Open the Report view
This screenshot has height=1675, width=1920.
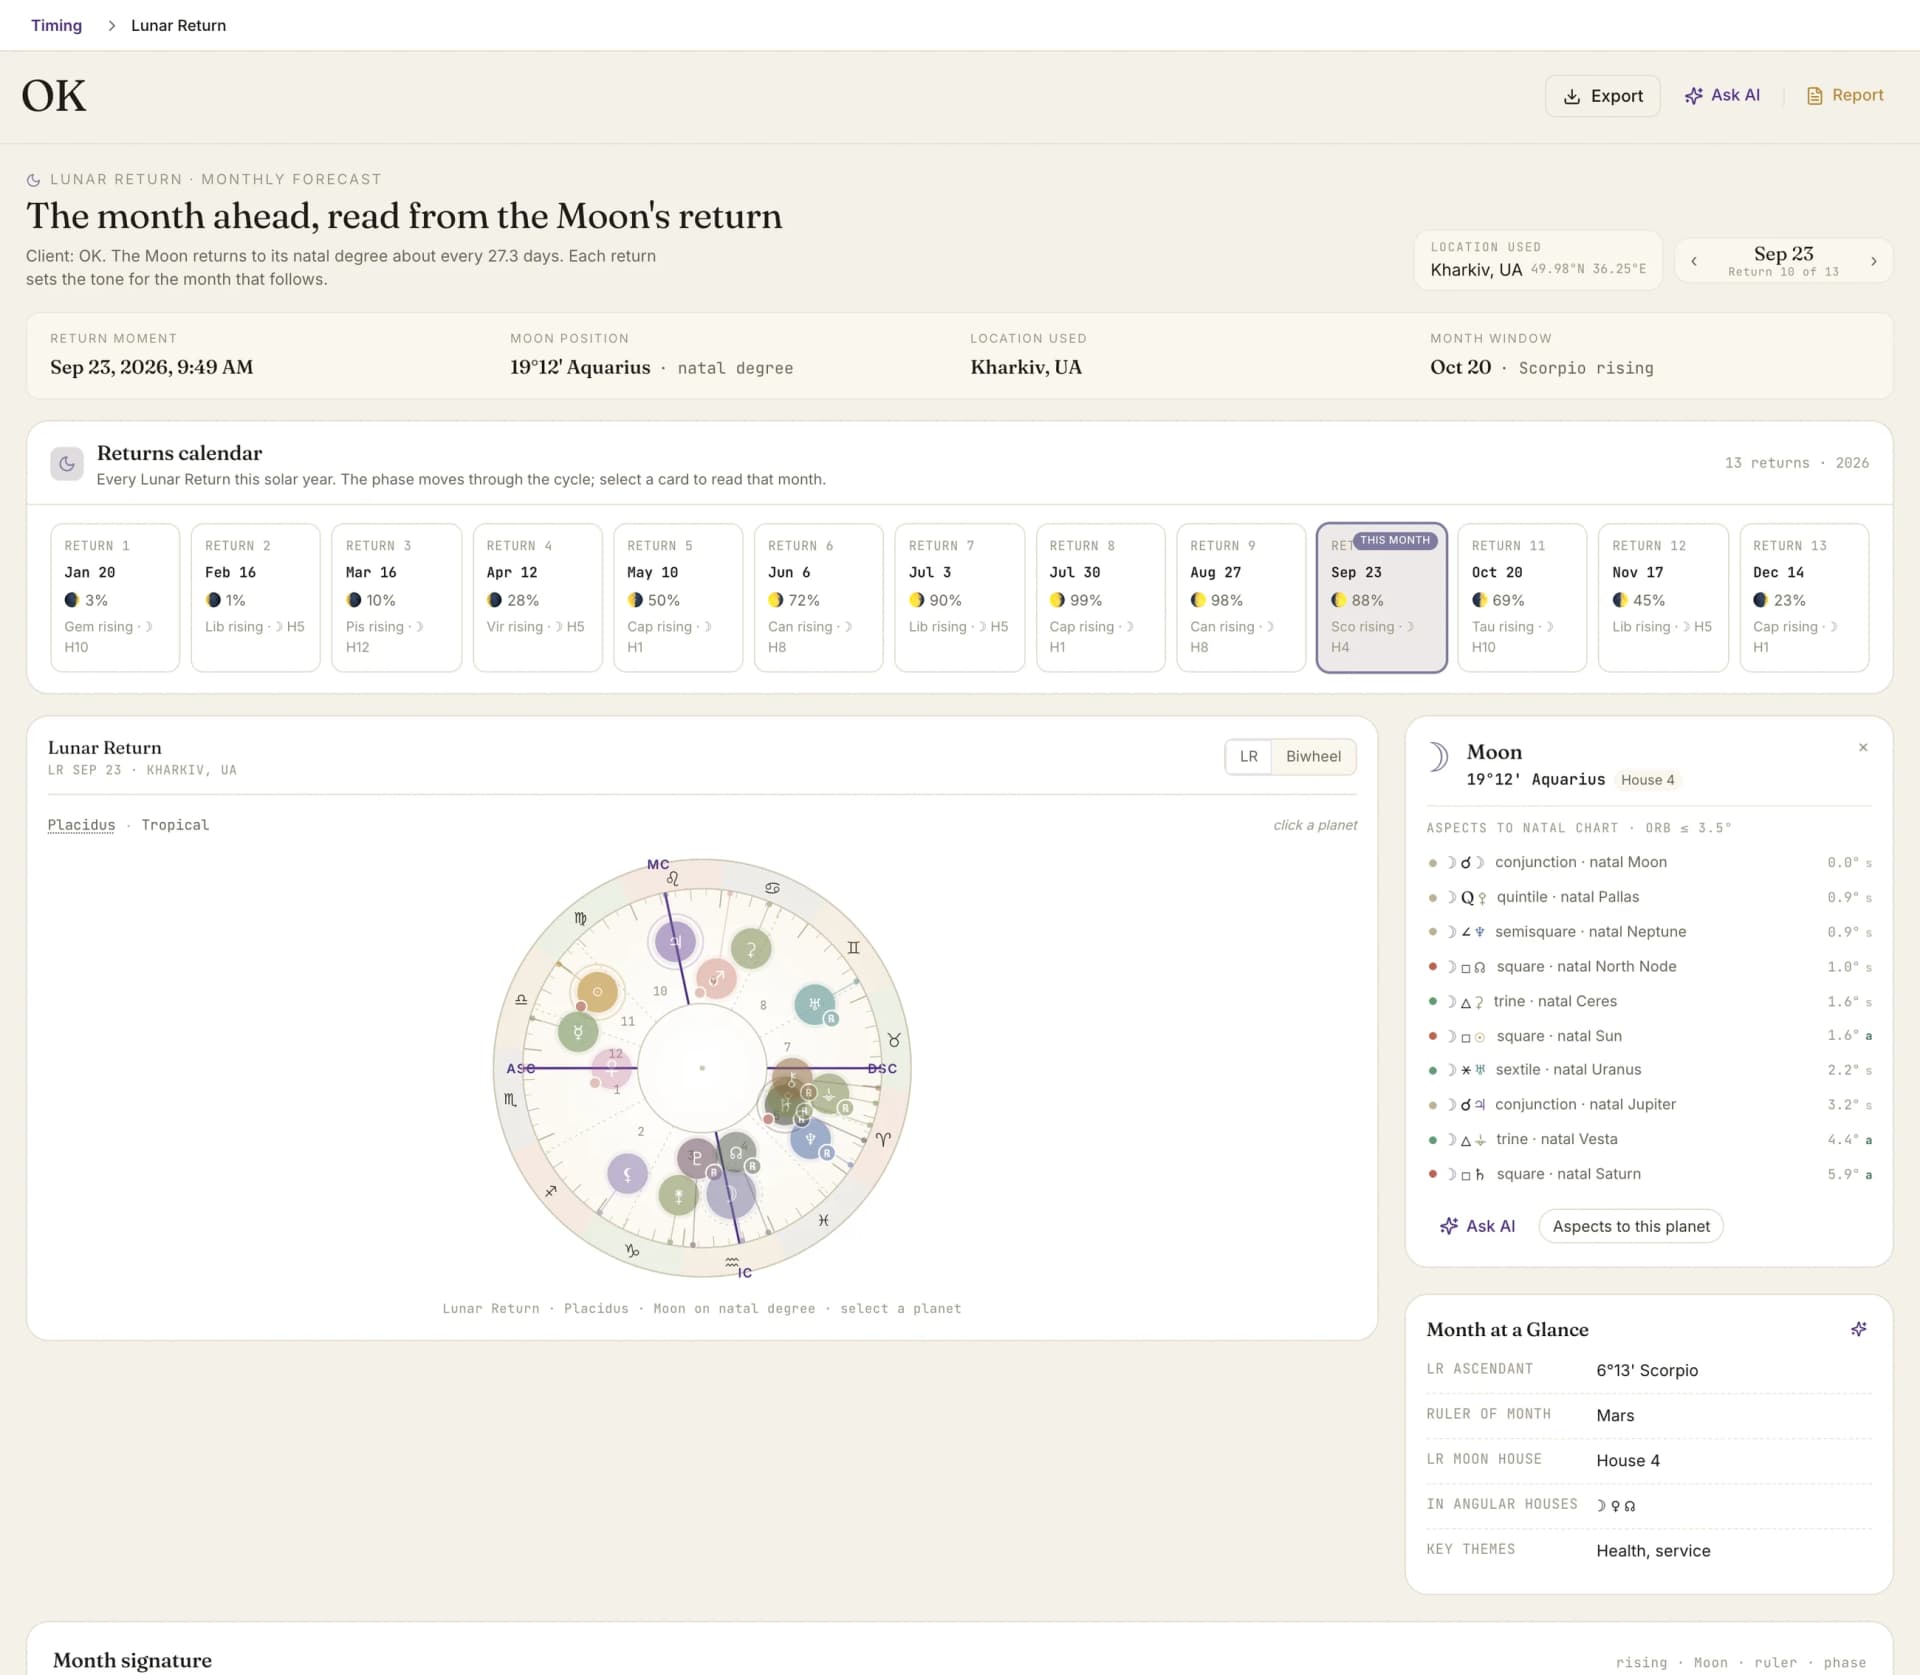click(1844, 95)
